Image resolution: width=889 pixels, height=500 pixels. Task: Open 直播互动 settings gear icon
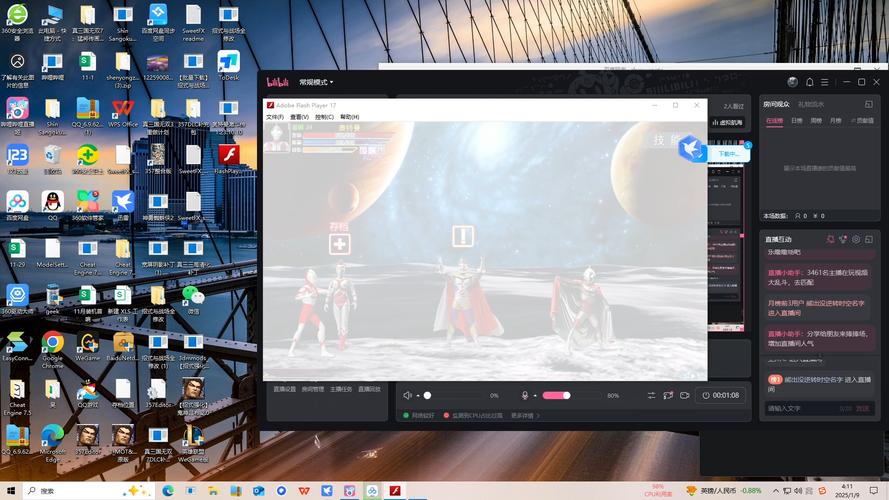click(x=856, y=239)
